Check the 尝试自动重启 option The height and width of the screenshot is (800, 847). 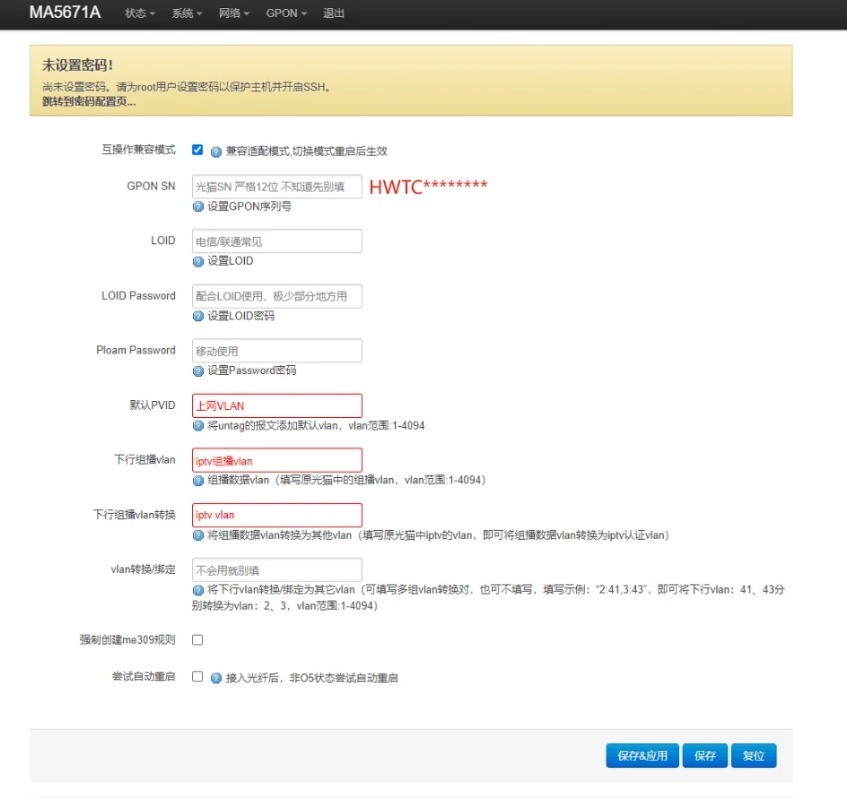196,677
